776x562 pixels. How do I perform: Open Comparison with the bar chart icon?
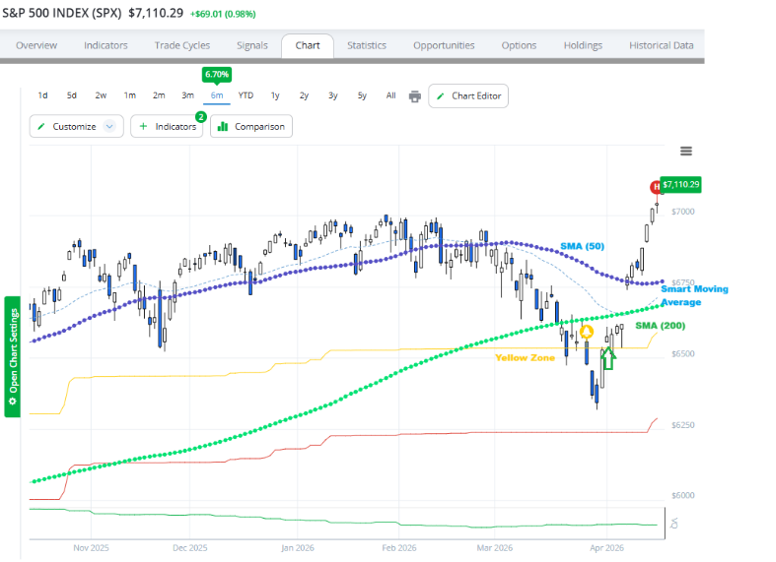(251, 126)
